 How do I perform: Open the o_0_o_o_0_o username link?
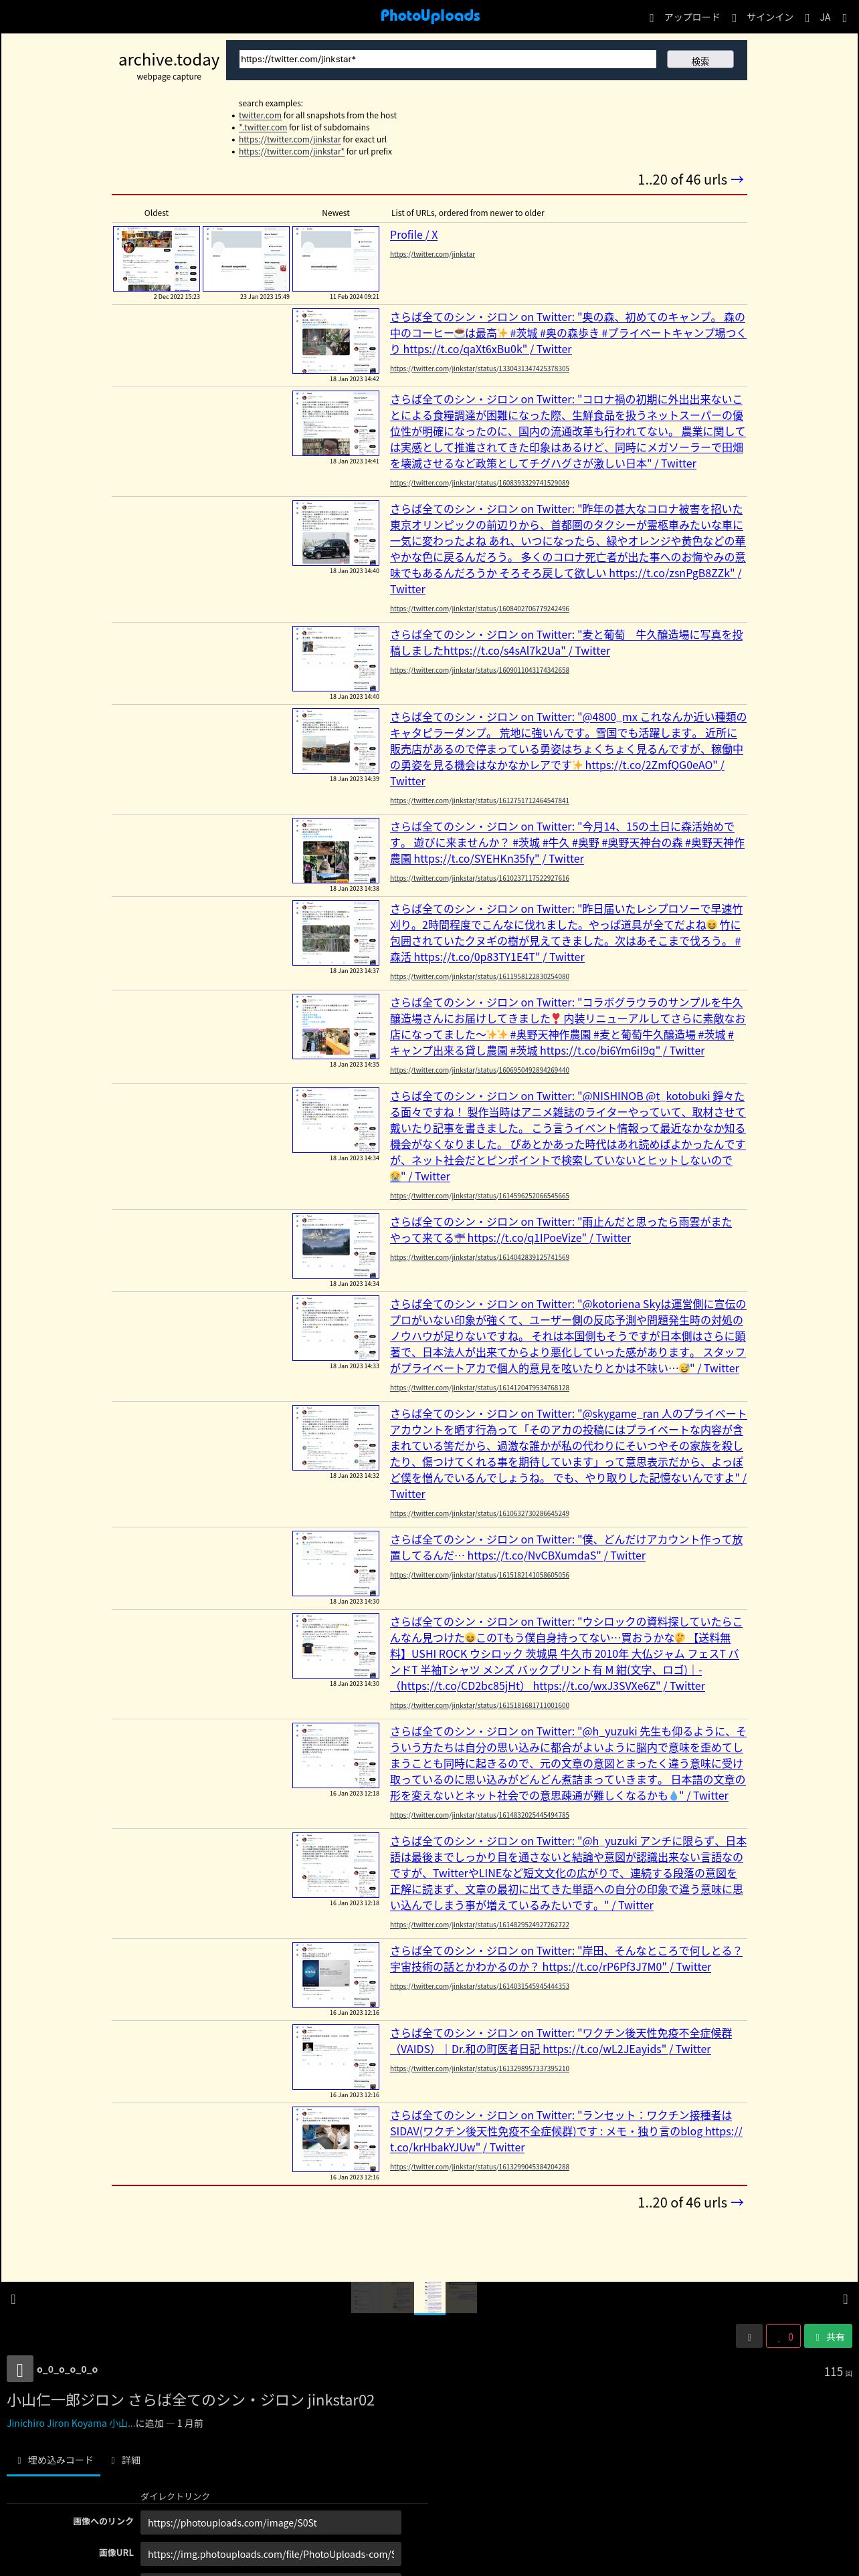pyautogui.click(x=67, y=2369)
